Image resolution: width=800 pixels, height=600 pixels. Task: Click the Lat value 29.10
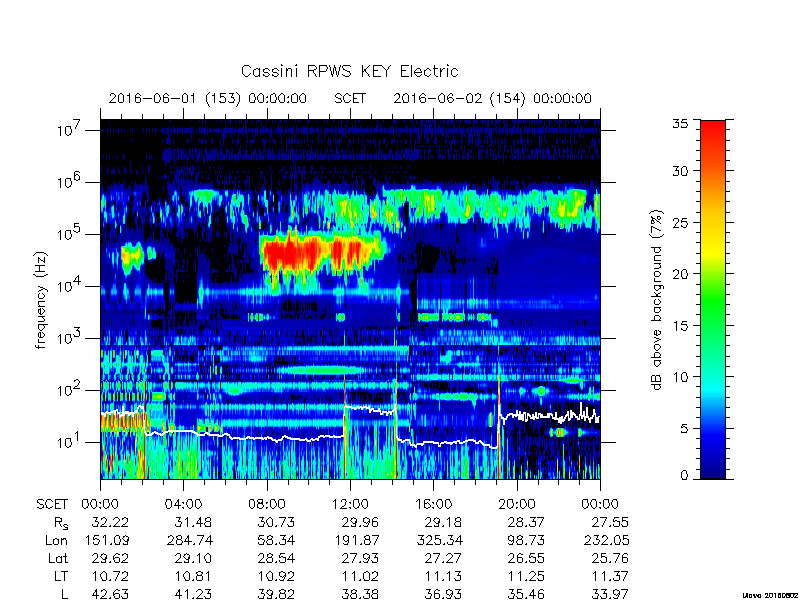(193, 559)
